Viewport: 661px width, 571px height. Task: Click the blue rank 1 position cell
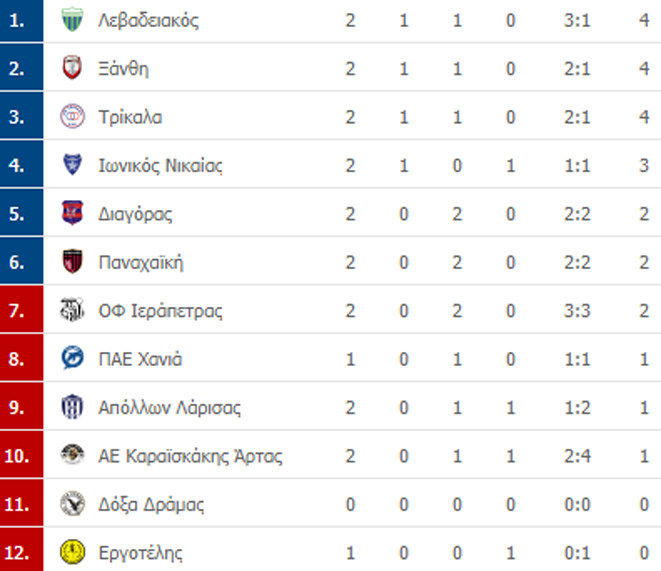[x=21, y=21]
